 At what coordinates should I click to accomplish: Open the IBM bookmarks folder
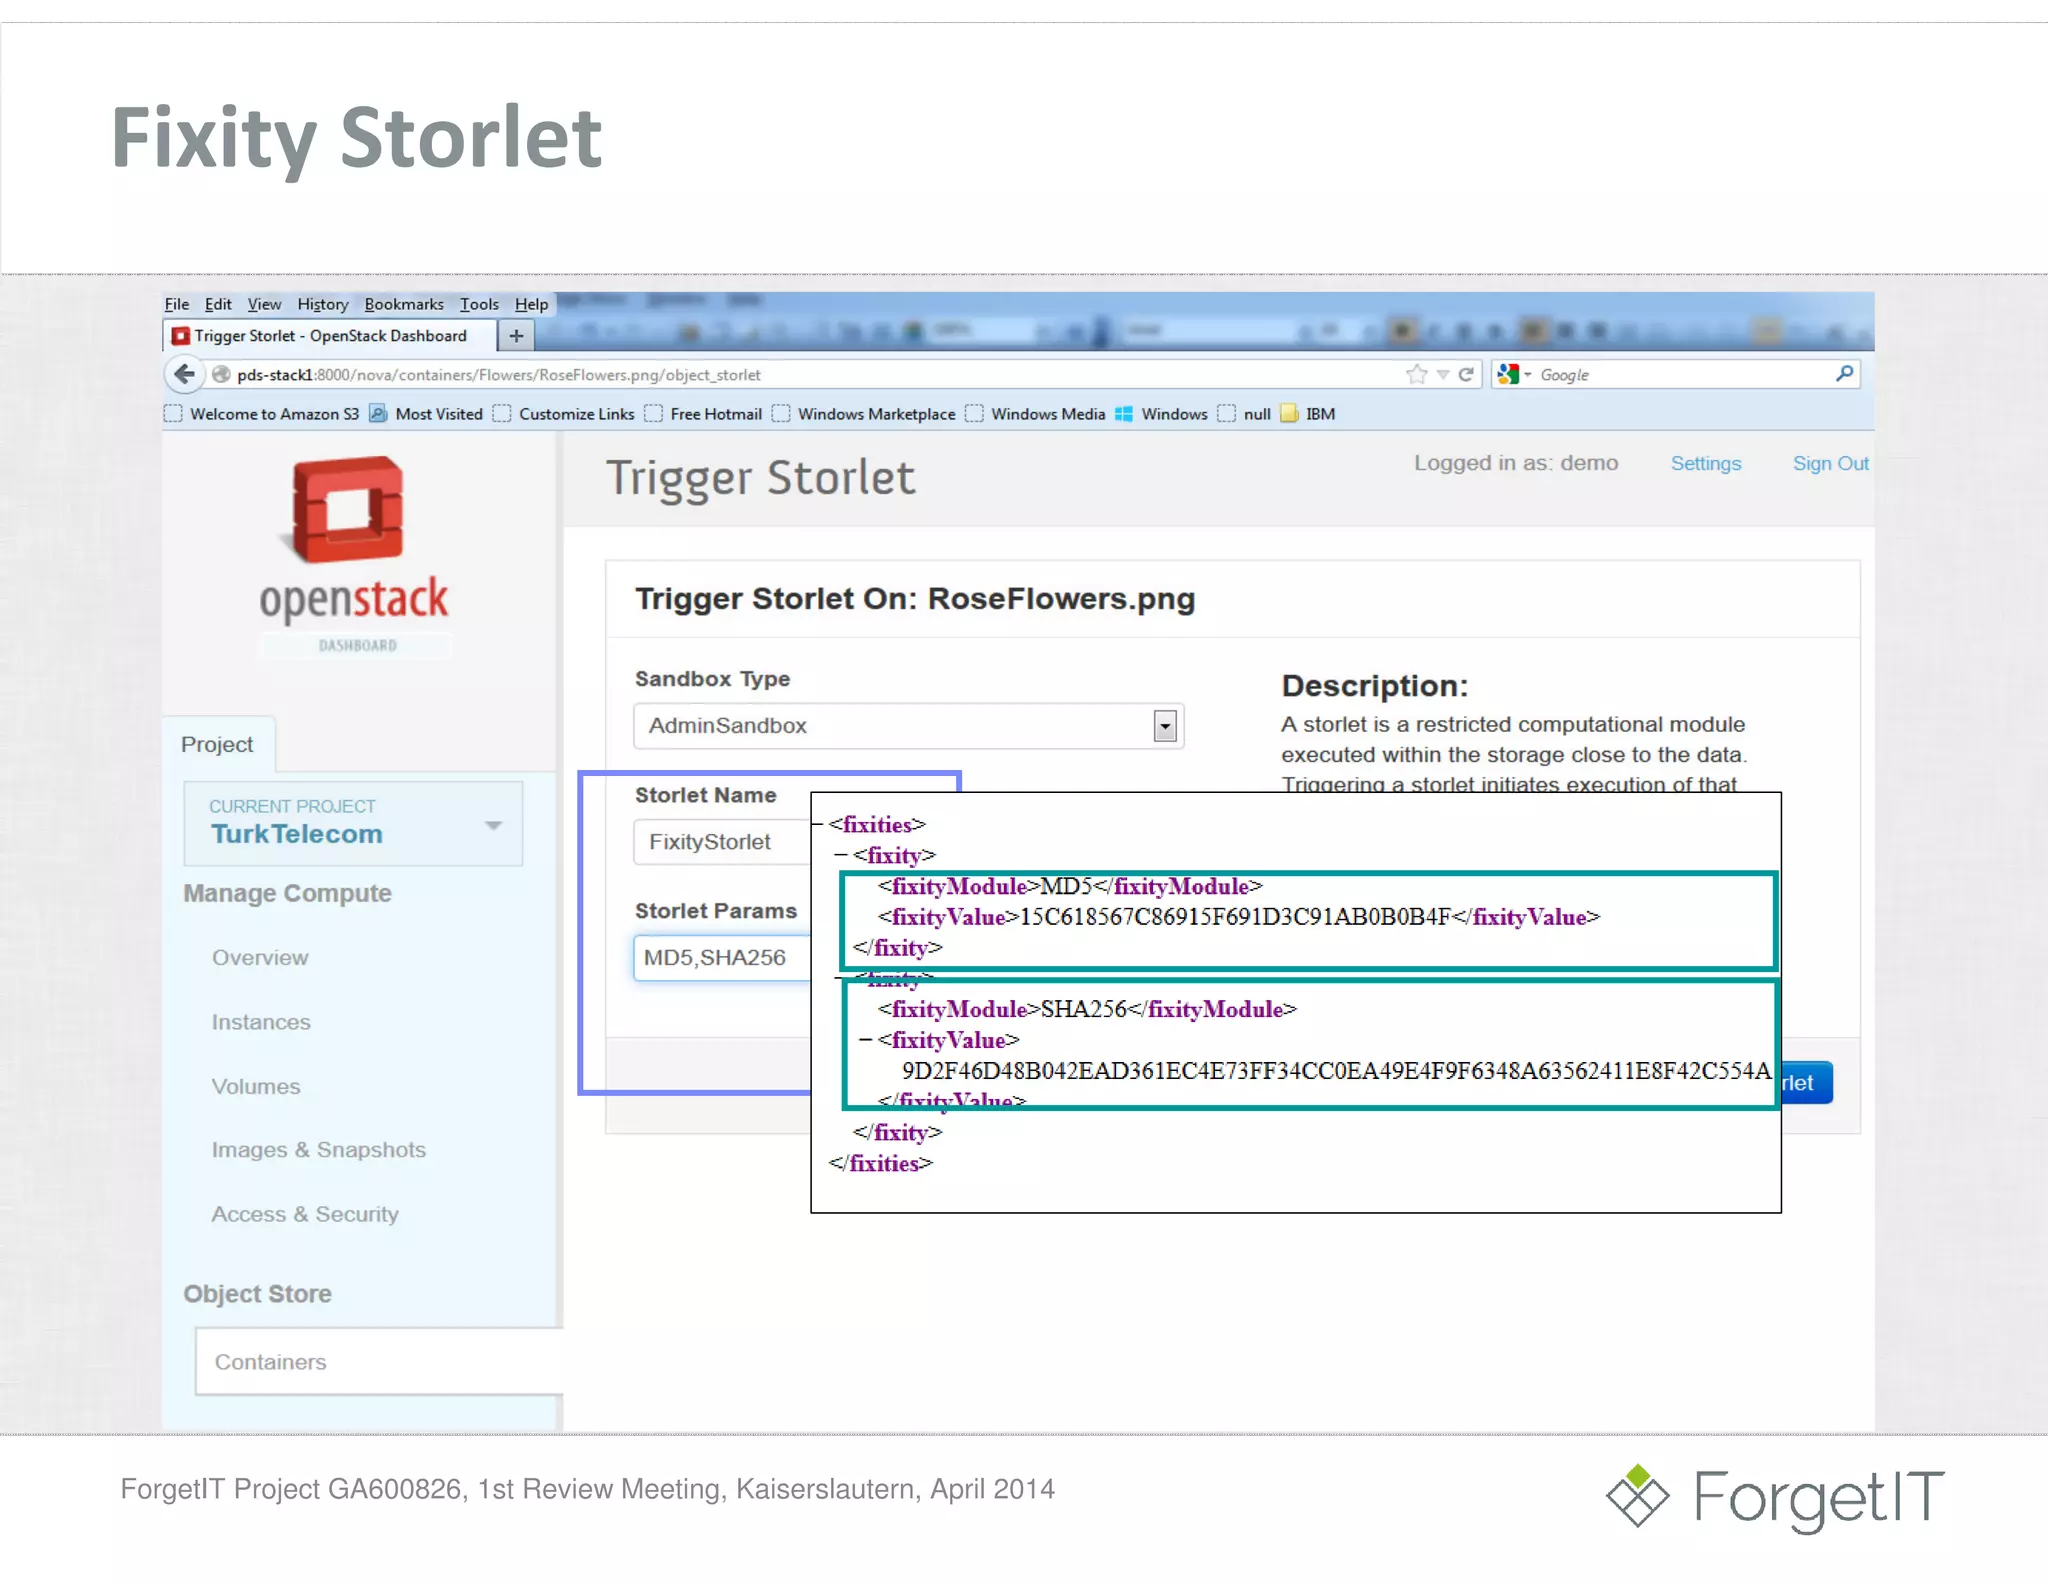point(1308,414)
